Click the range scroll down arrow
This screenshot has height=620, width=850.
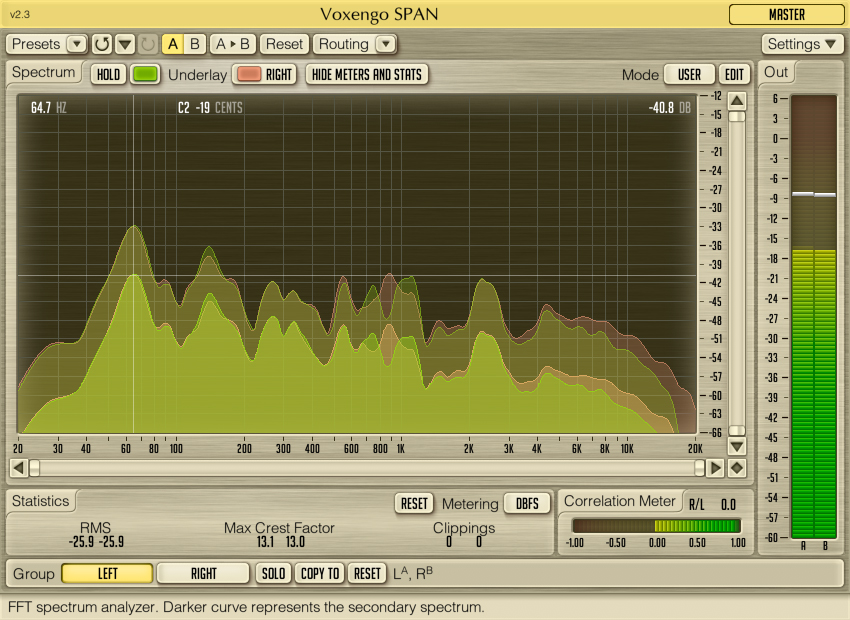[x=737, y=447]
